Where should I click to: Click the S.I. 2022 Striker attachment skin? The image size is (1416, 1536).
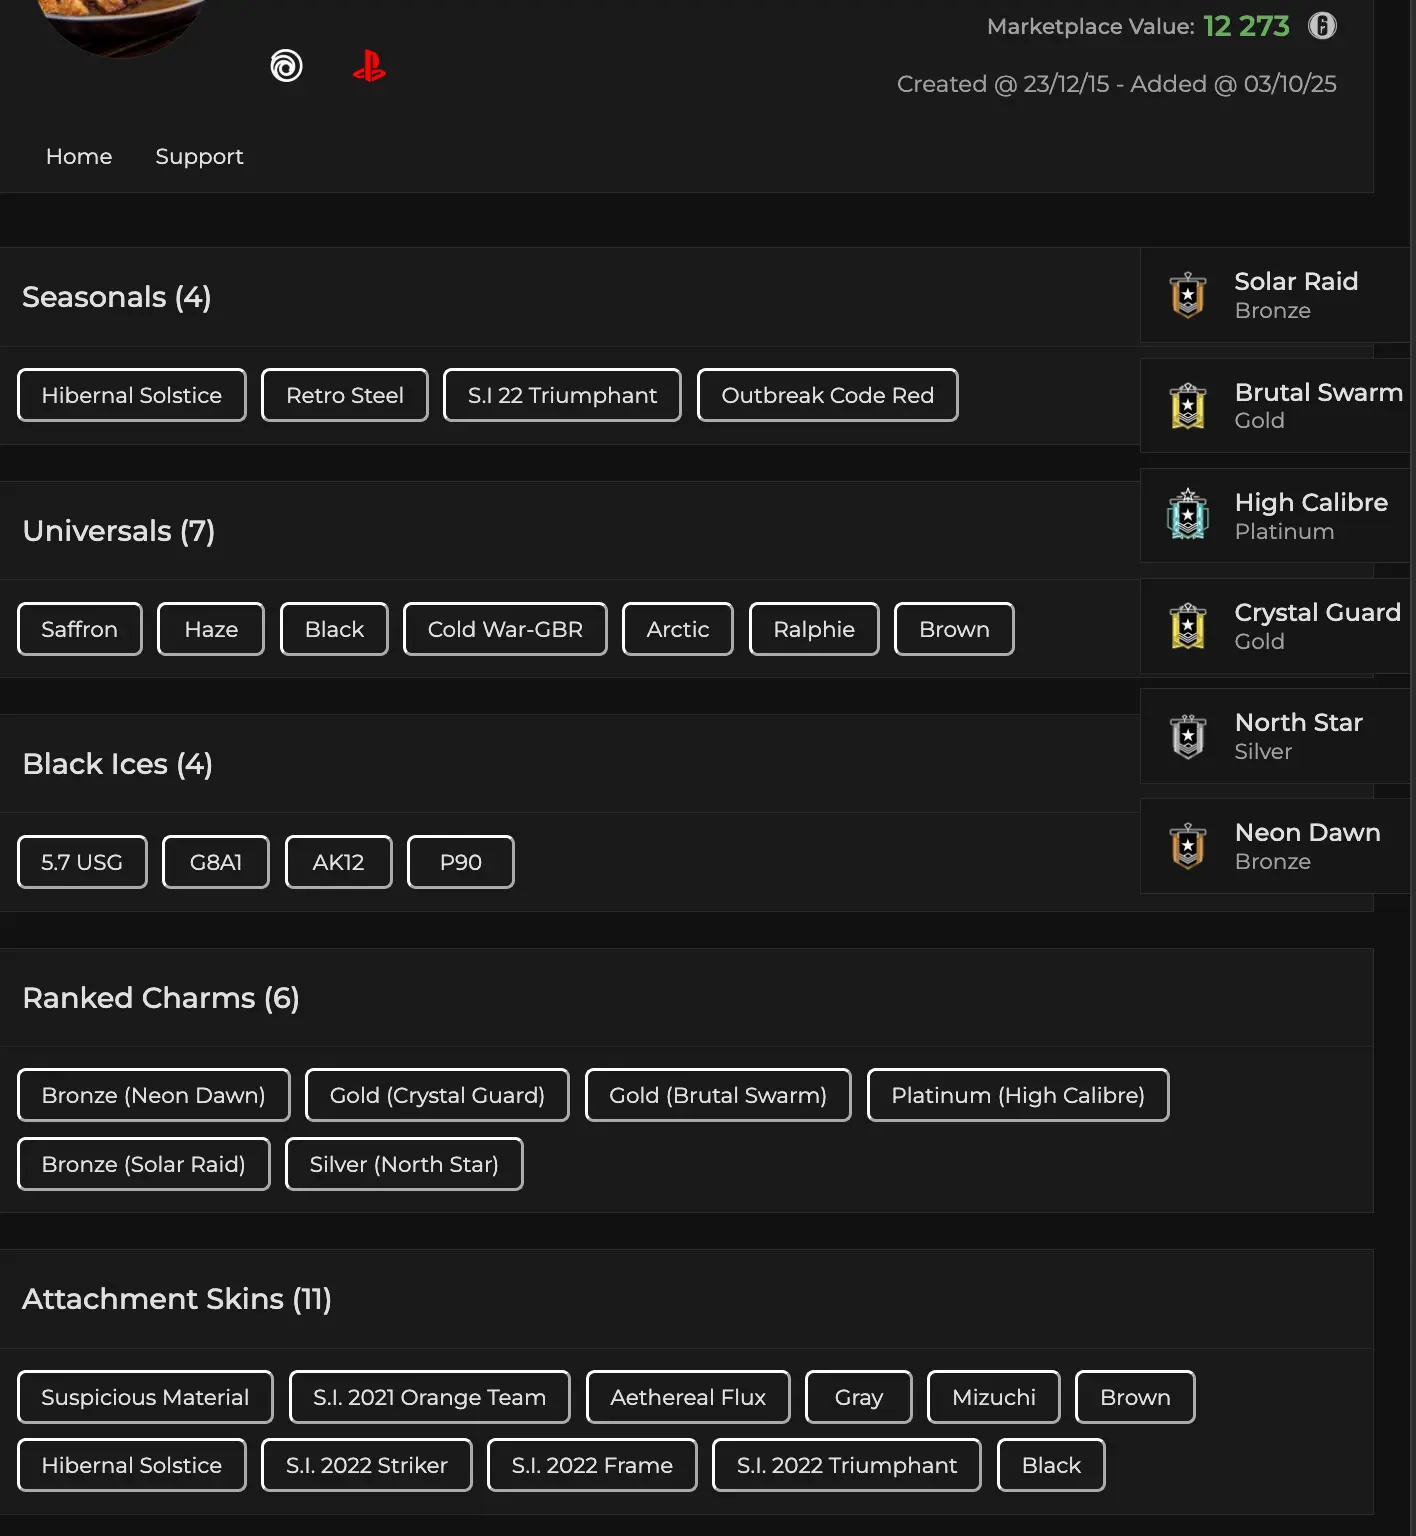click(x=366, y=1466)
